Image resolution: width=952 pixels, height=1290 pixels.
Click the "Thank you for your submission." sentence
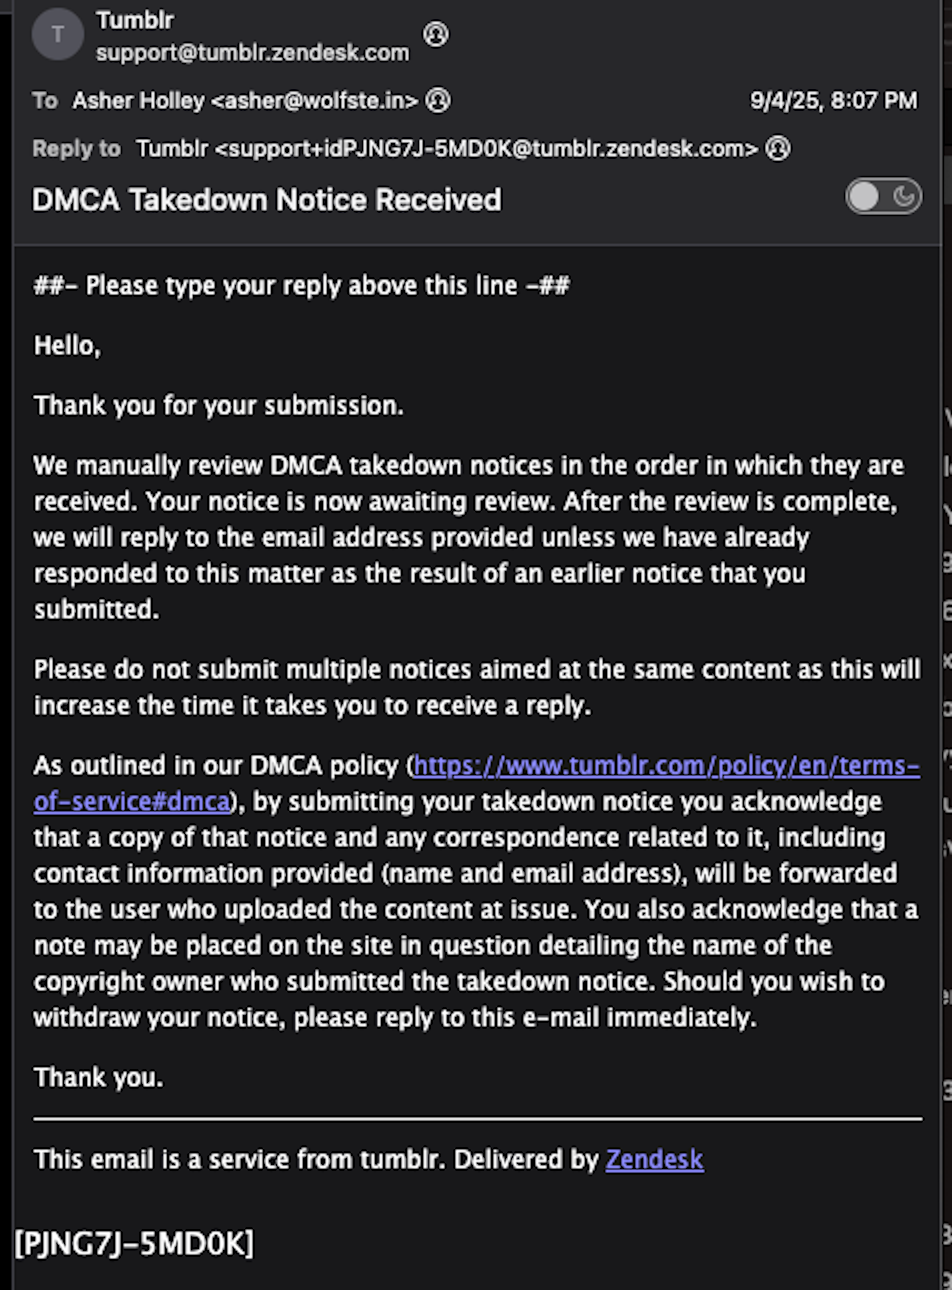coord(219,405)
